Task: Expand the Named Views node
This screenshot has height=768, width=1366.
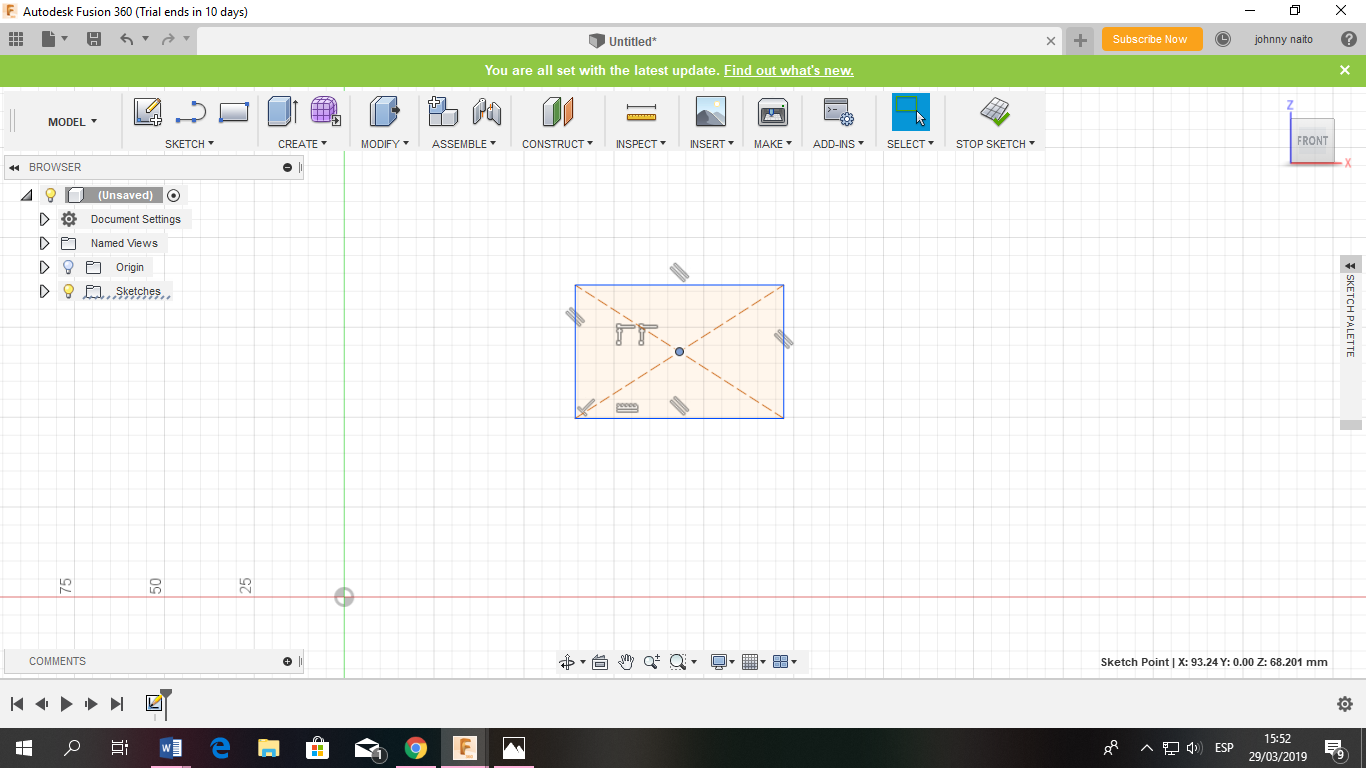Action: 44,243
